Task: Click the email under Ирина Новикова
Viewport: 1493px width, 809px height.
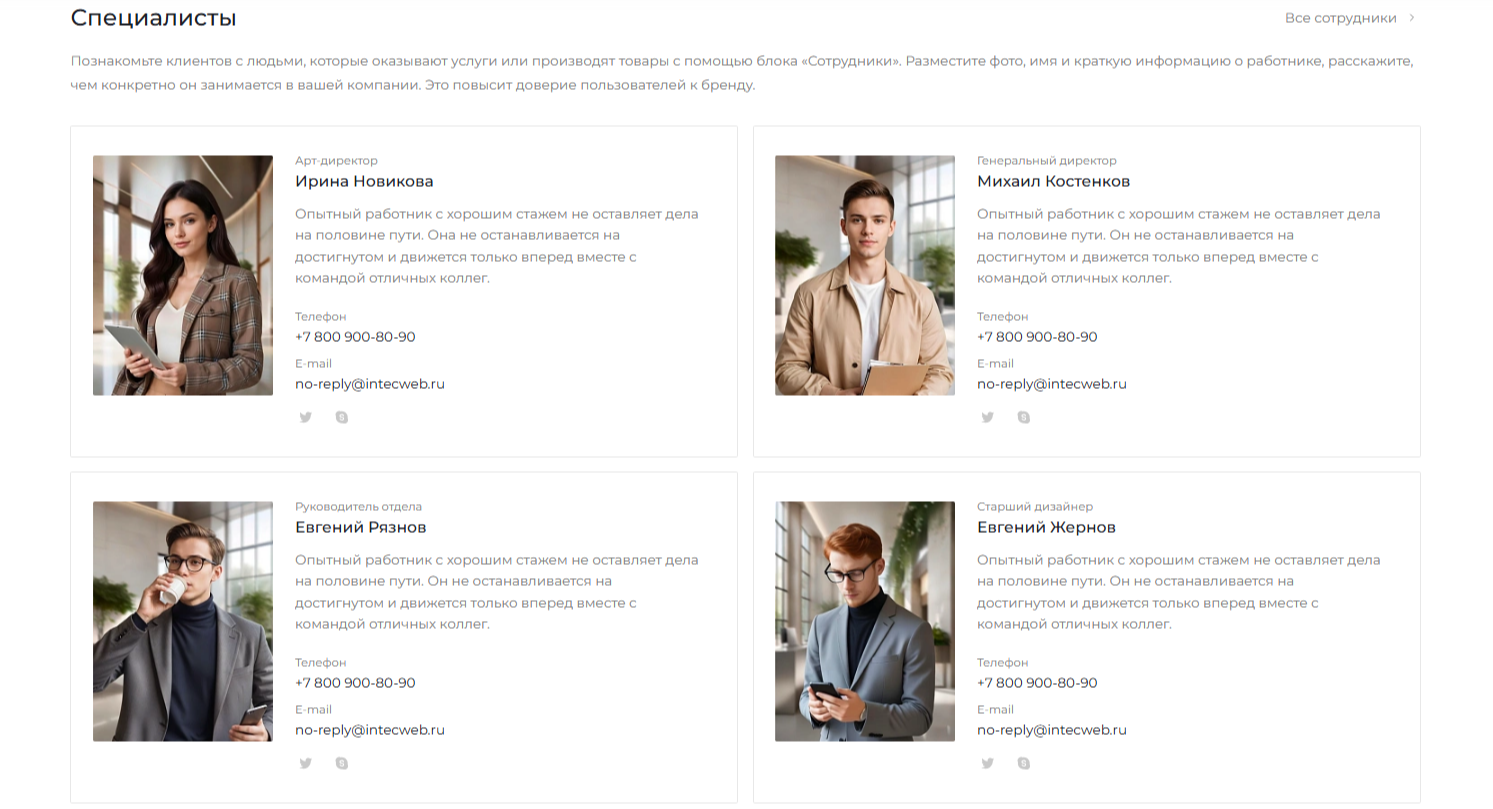Action: [370, 384]
